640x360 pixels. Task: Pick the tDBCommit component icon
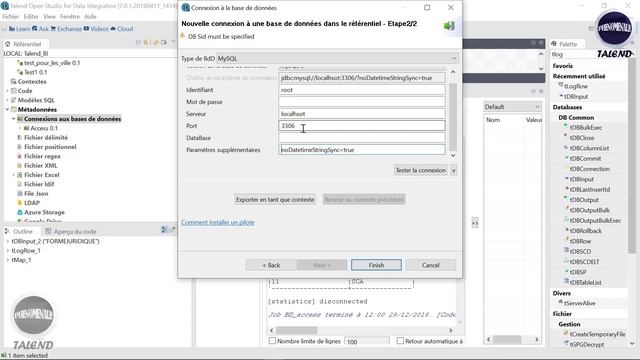click(x=566, y=158)
